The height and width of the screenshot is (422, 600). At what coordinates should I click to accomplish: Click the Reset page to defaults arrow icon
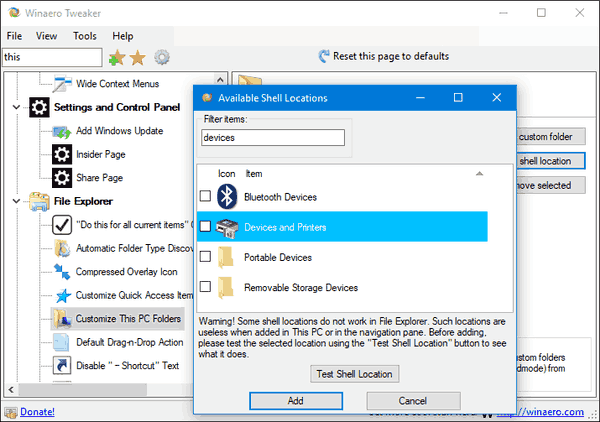(x=324, y=56)
